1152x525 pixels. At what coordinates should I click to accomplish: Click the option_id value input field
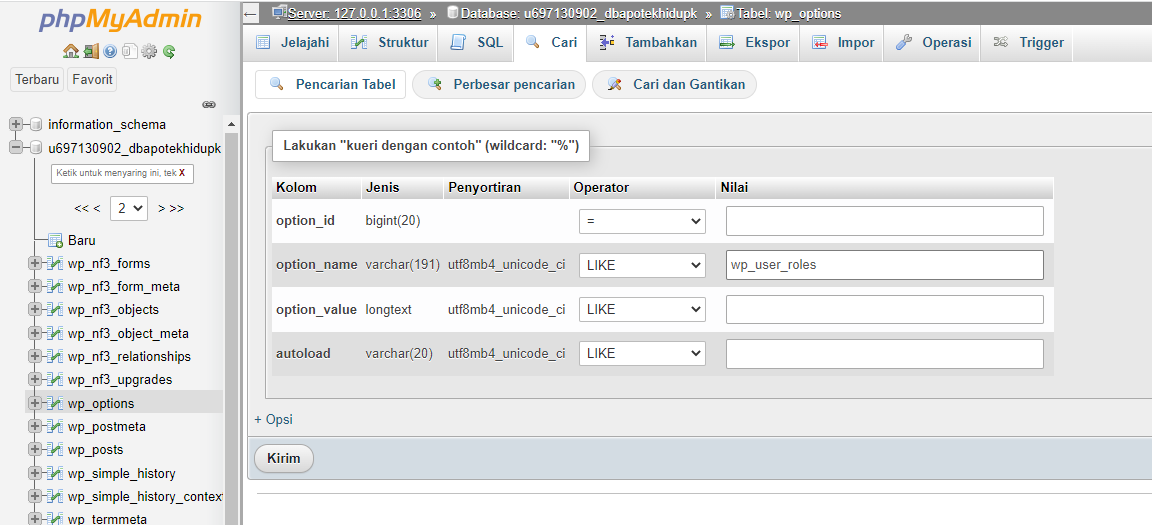coord(885,221)
